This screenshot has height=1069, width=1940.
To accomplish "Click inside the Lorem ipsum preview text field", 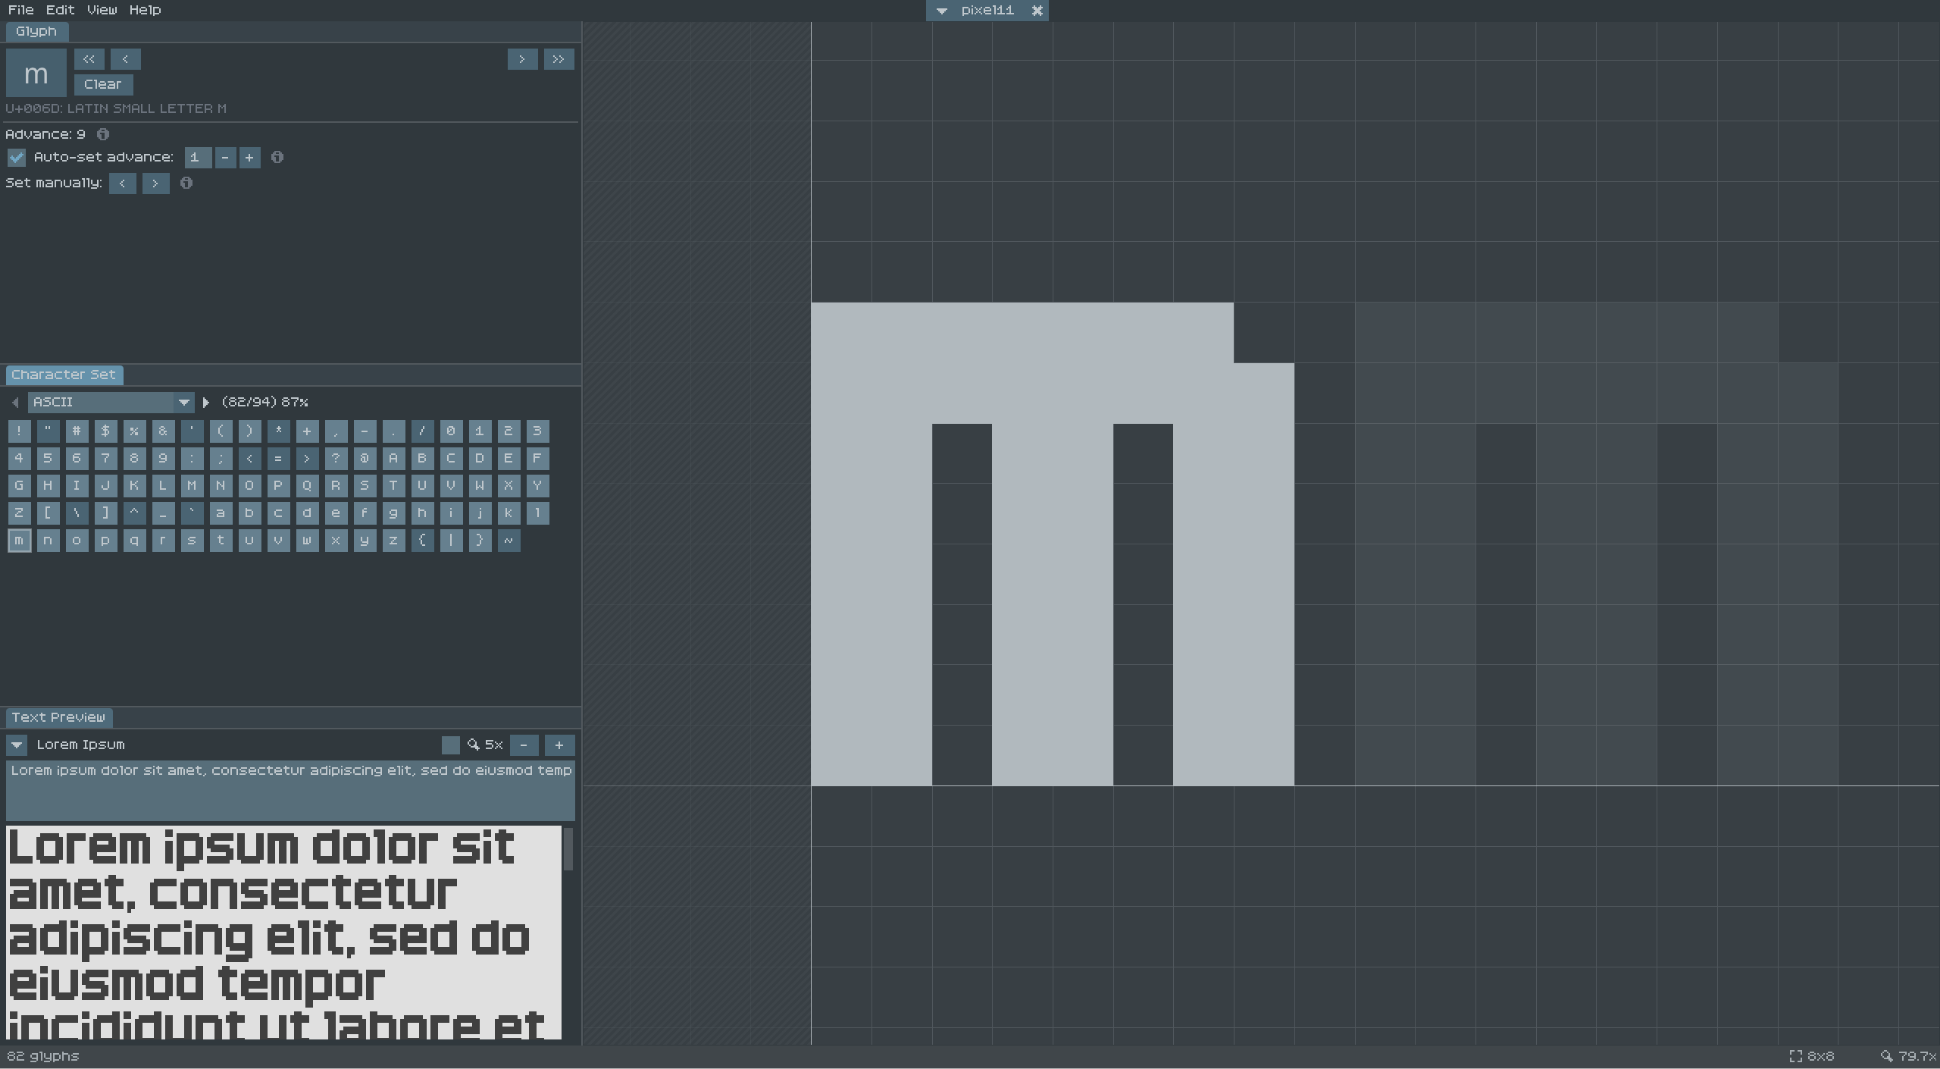I will [x=290, y=790].
